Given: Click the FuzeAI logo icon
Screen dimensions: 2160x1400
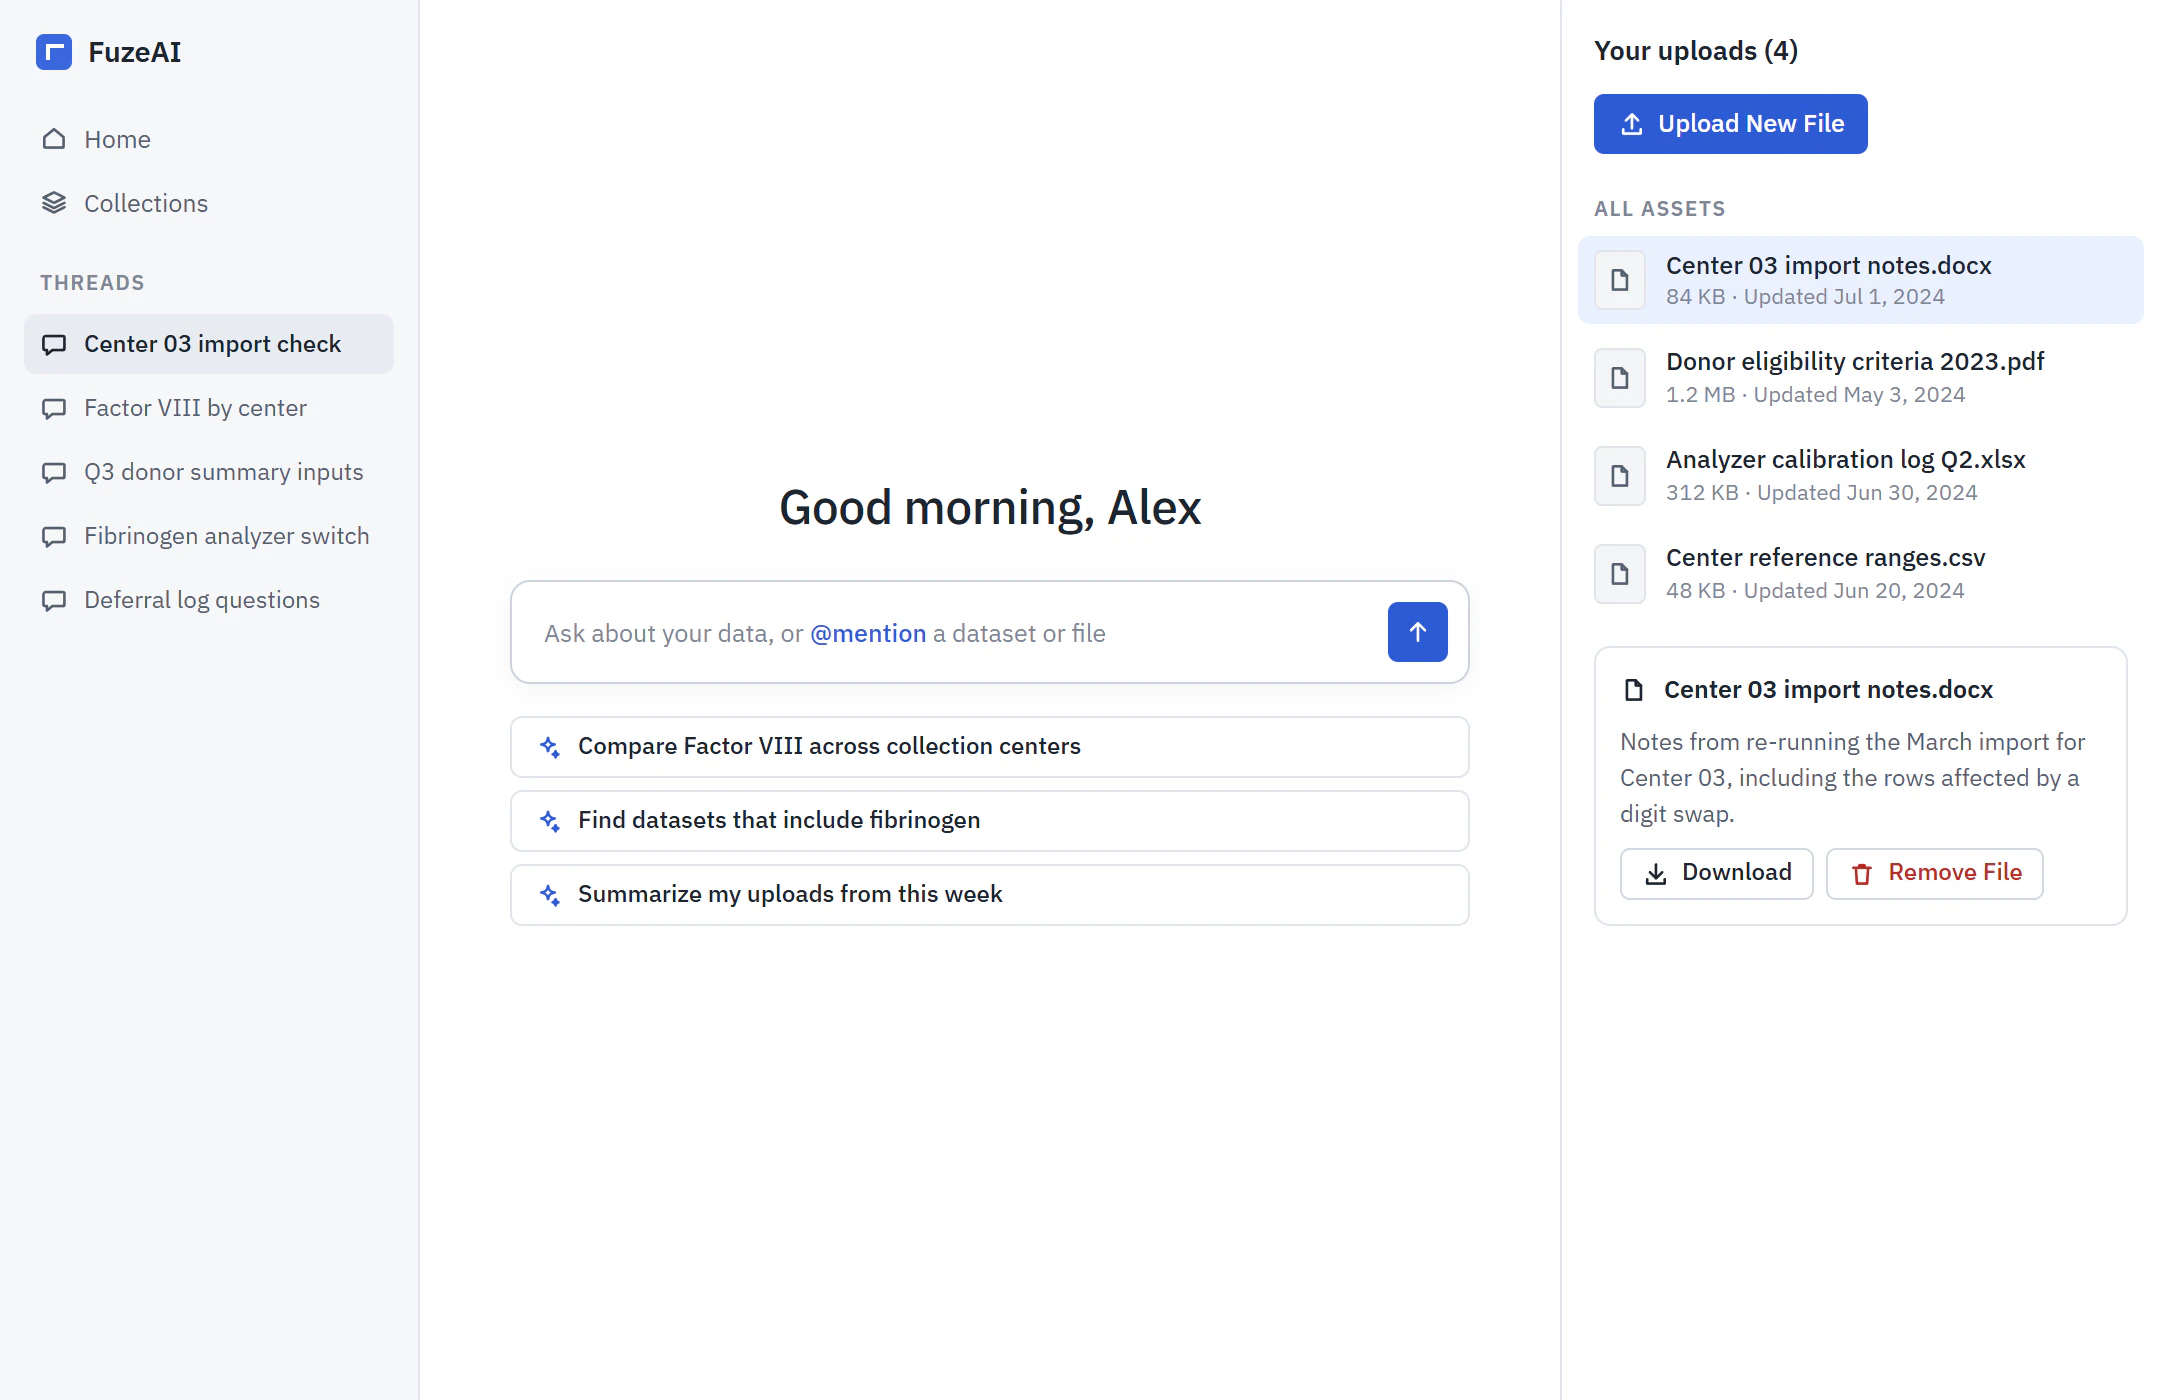Looking at the screenshot, I should [54, 52].
